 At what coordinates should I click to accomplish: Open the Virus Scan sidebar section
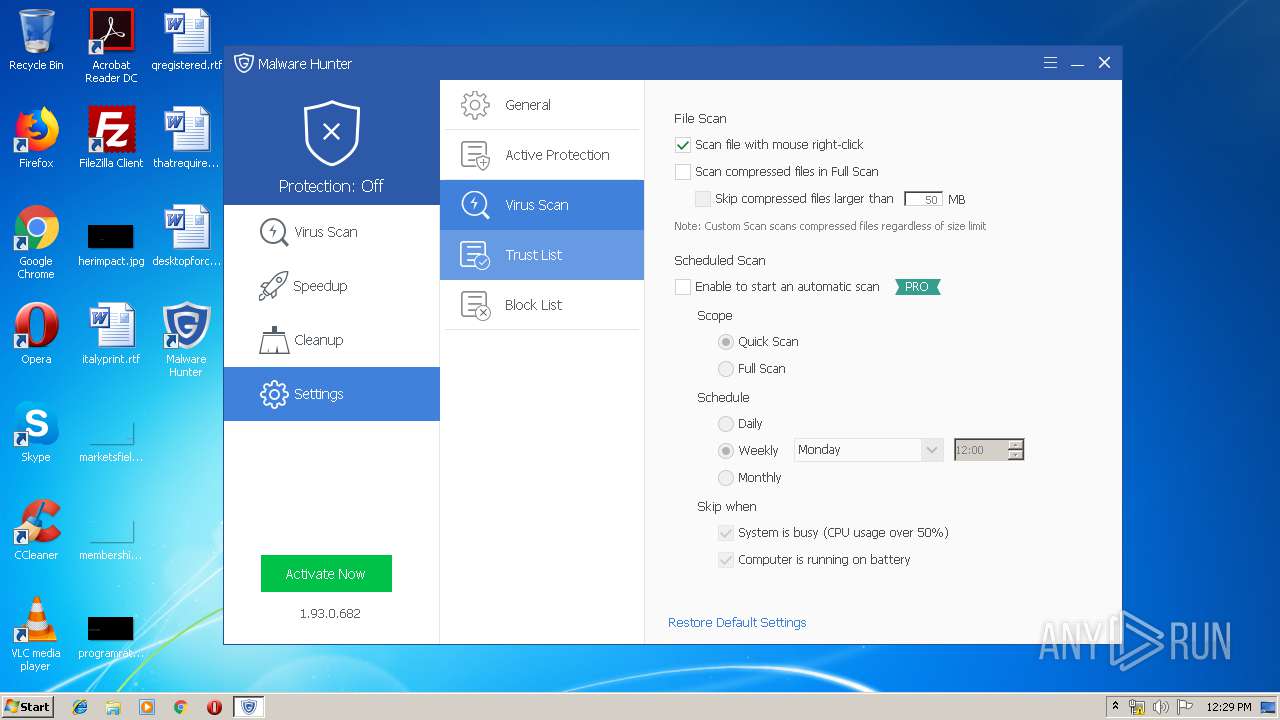click(332, 232)
